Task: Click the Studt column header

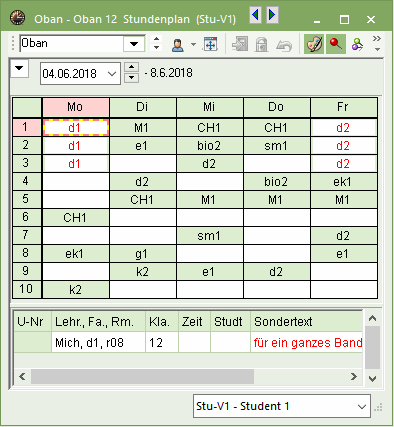Action: click(x=230, y=322)
